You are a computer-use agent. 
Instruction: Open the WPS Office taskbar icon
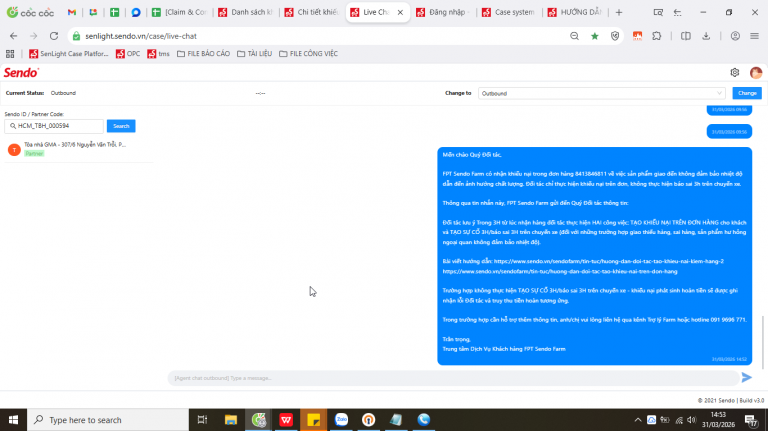pyautogui.click(x=286, y=420)
